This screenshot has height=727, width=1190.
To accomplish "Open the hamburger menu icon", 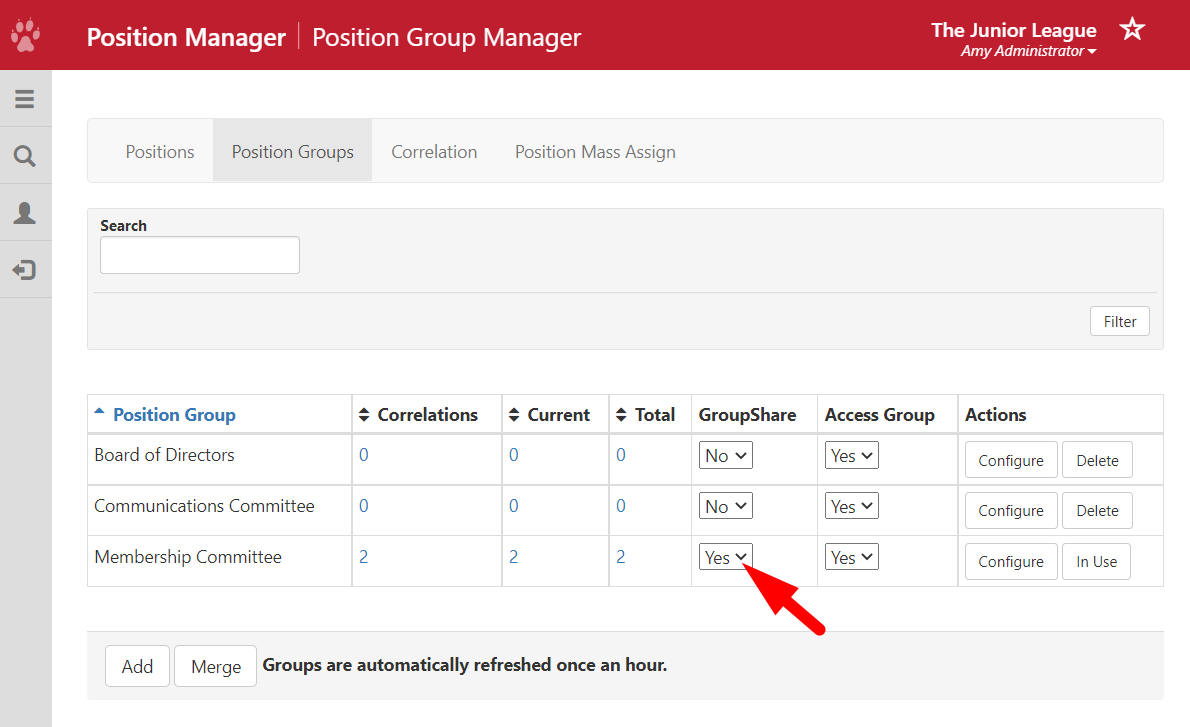I will 24,99.
